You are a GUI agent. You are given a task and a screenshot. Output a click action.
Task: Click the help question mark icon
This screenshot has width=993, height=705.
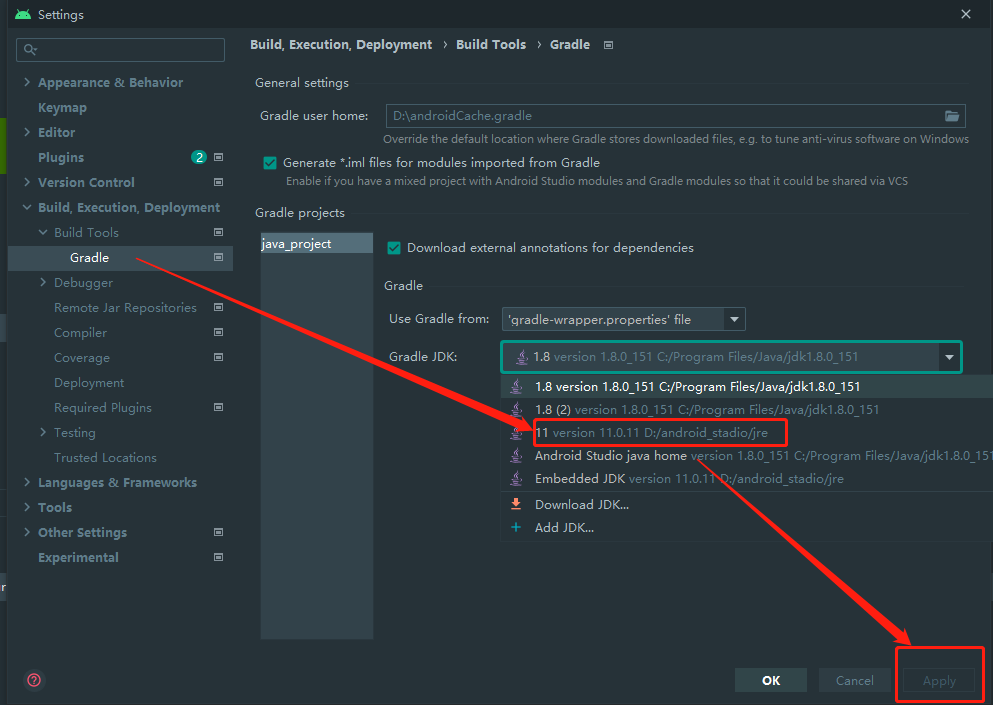pyautogui.click(x=34, y=680)
